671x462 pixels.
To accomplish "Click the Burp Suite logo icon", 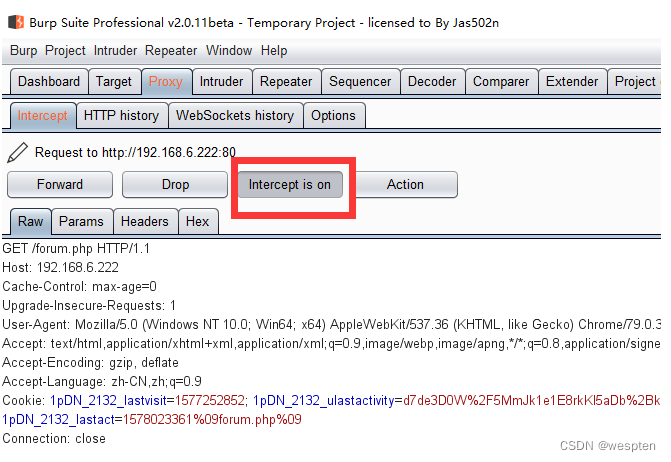I will tap(16, 22).
